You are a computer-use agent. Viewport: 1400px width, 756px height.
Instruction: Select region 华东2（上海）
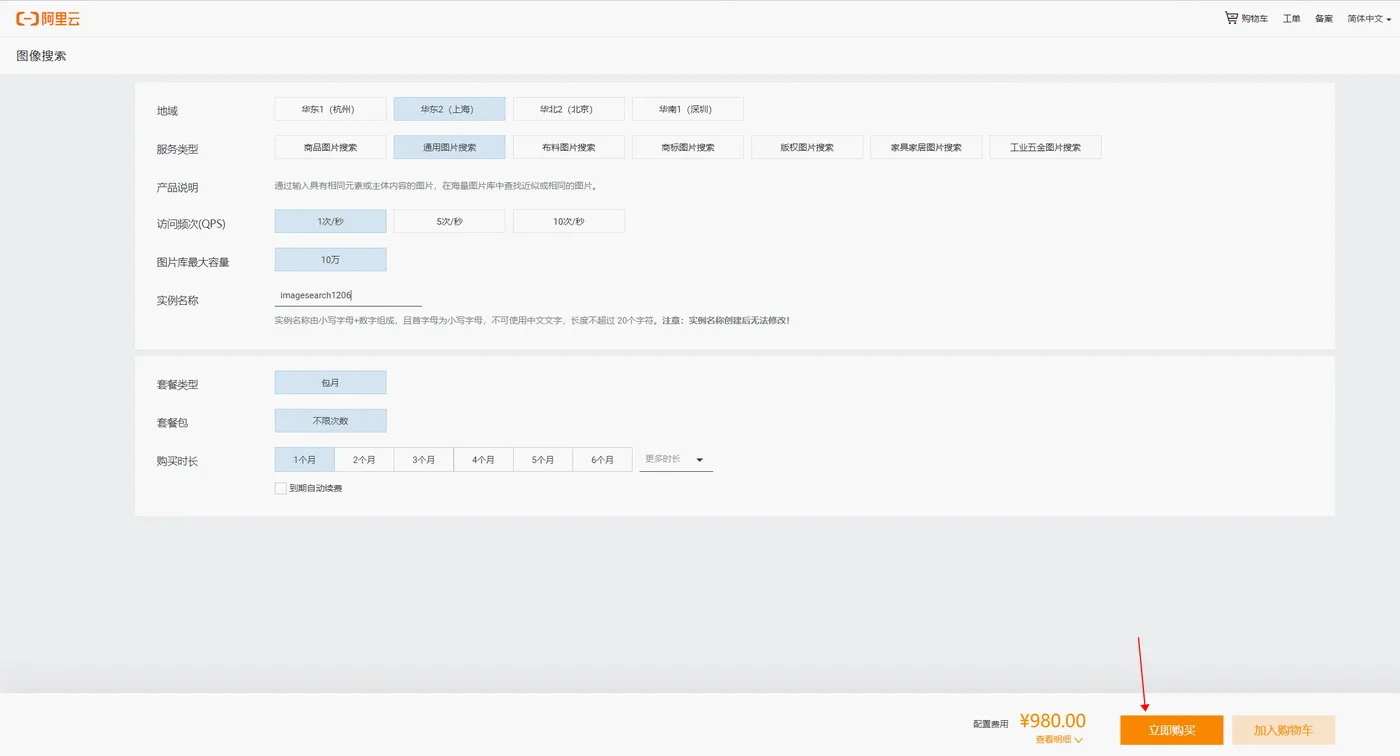click(x=449, y=109)
